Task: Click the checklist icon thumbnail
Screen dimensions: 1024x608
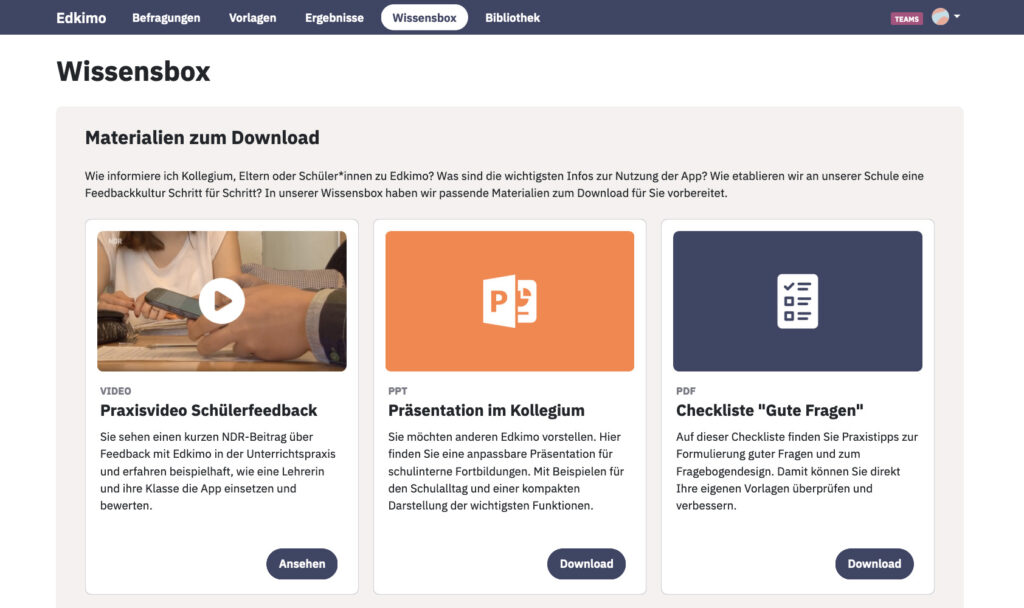Action: [x=797, y=300]
